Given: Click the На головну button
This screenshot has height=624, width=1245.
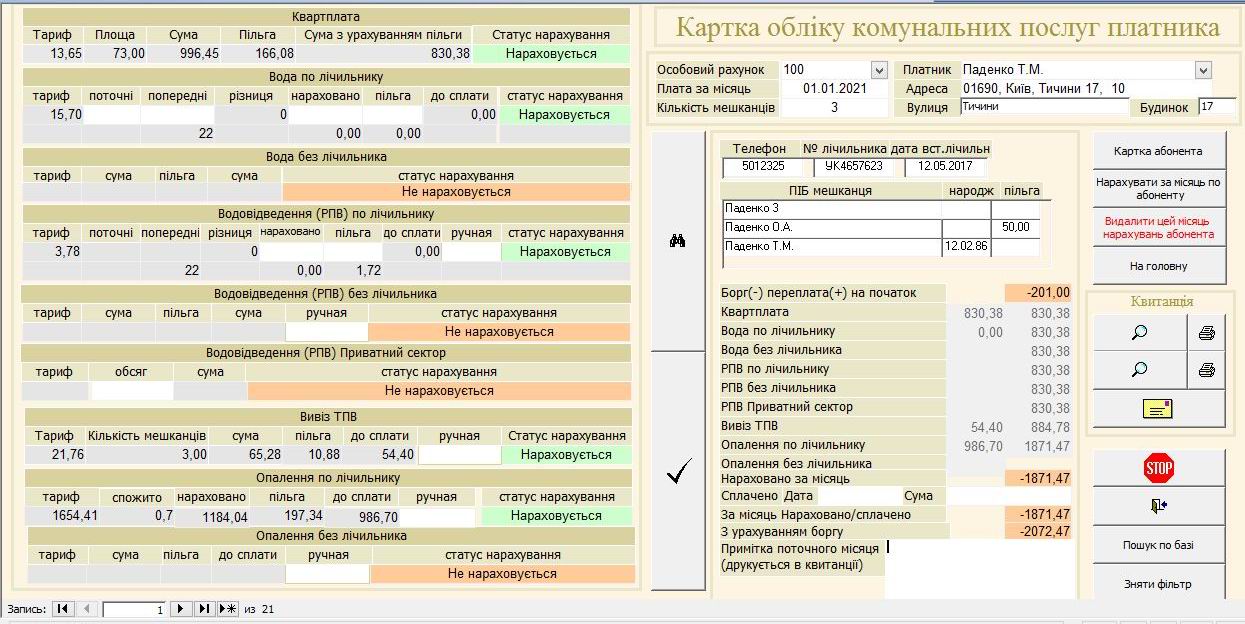Looking at the screenshot, I should pos(1158,266).
